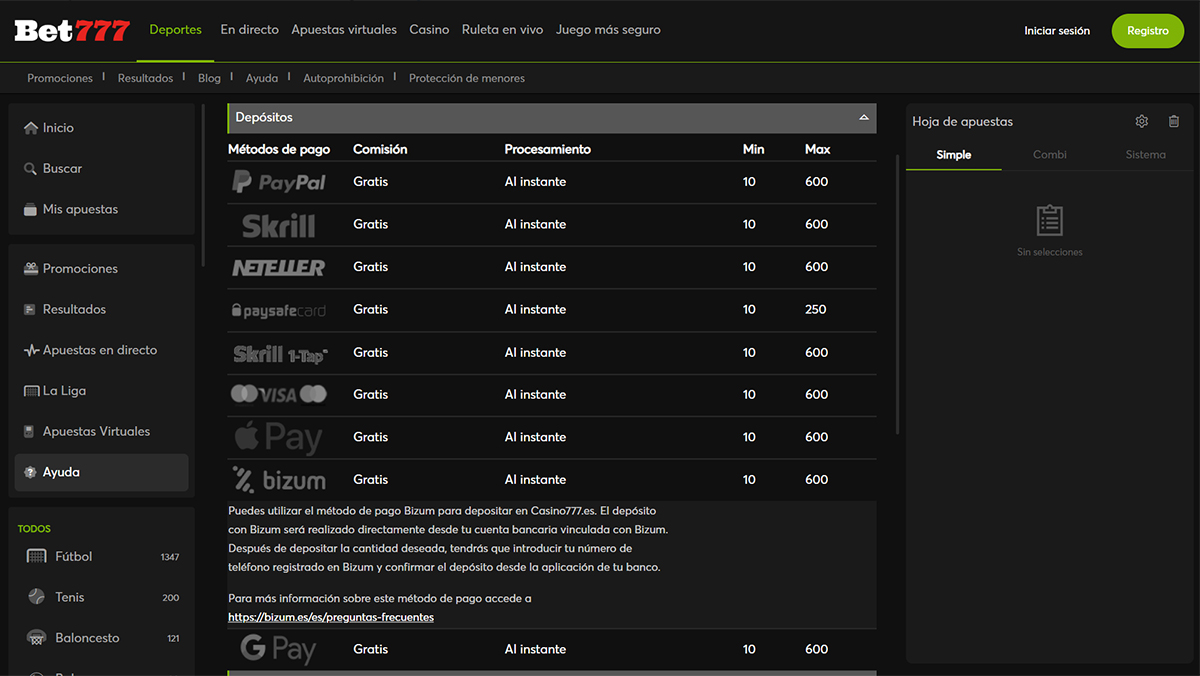Collapse the Depósitos header bar
Screen dimensions: 1200x676
tap(552, 118)
